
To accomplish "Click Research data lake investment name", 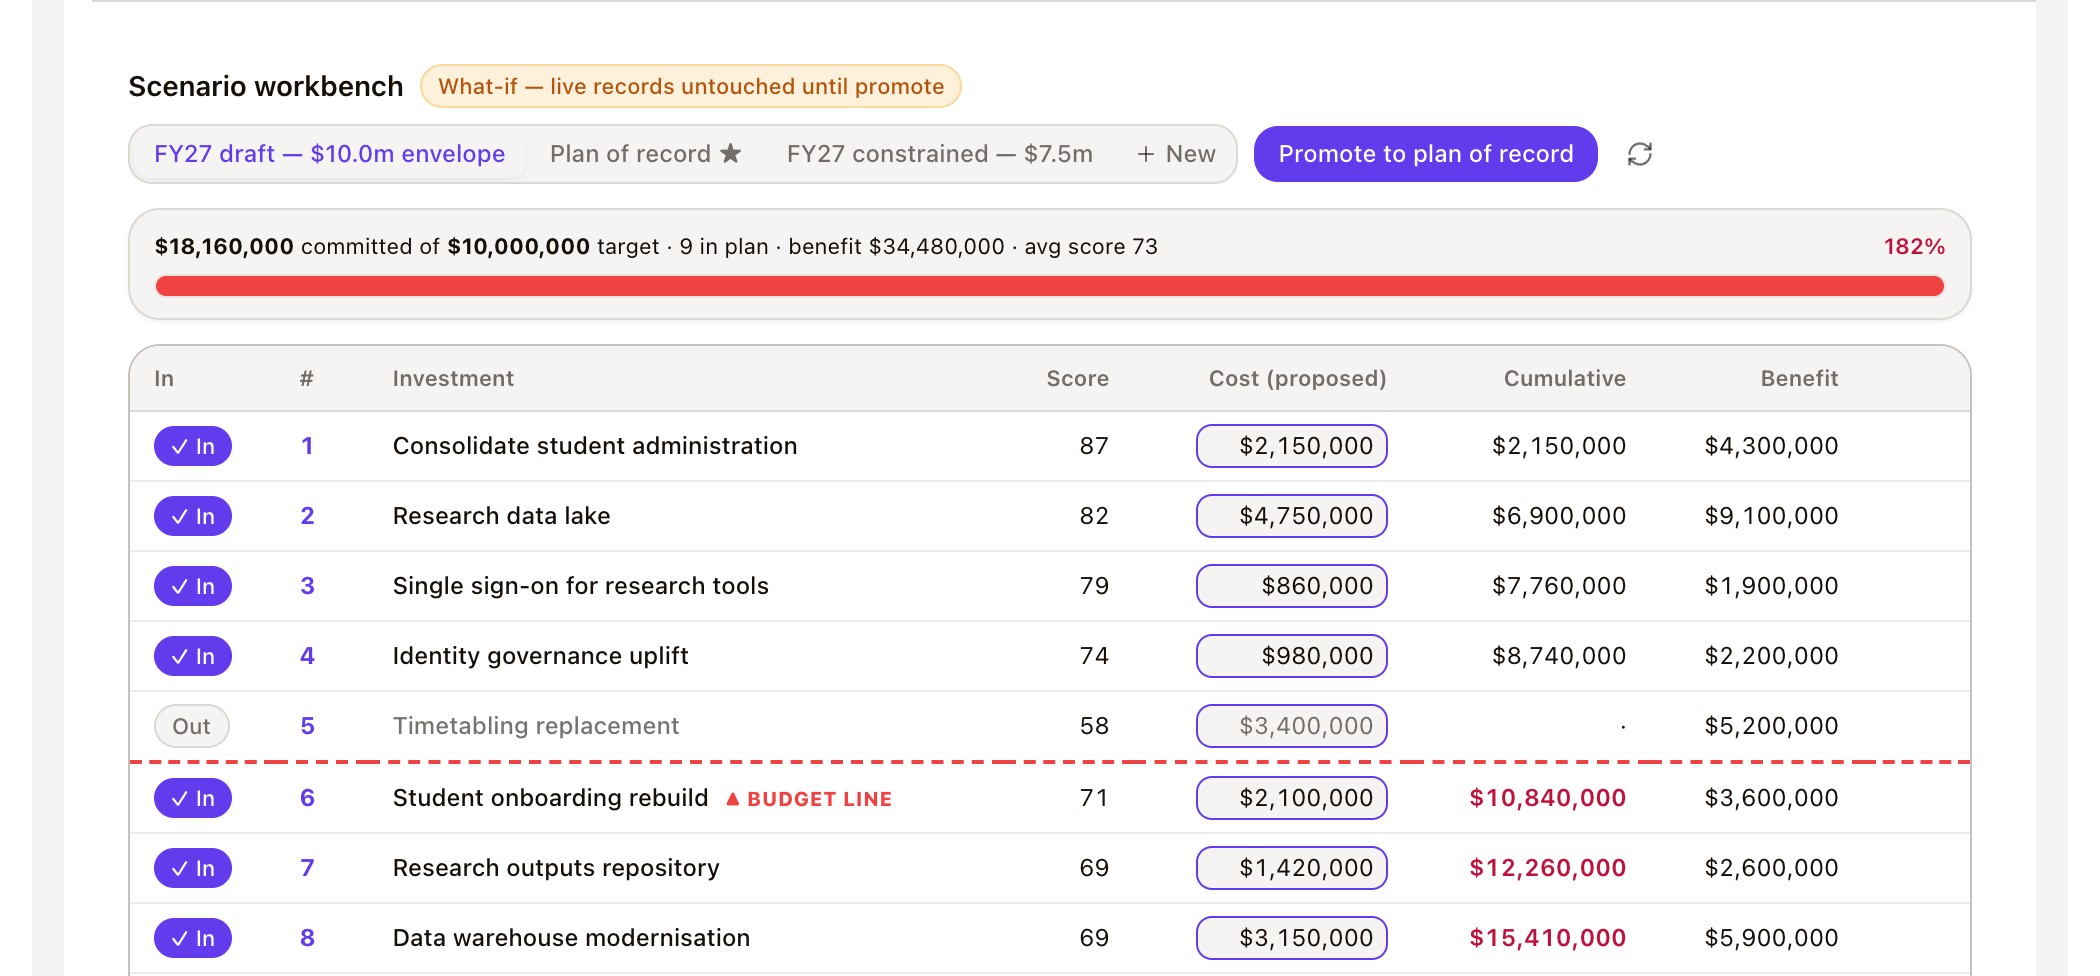I will click(x=501, y=516).
